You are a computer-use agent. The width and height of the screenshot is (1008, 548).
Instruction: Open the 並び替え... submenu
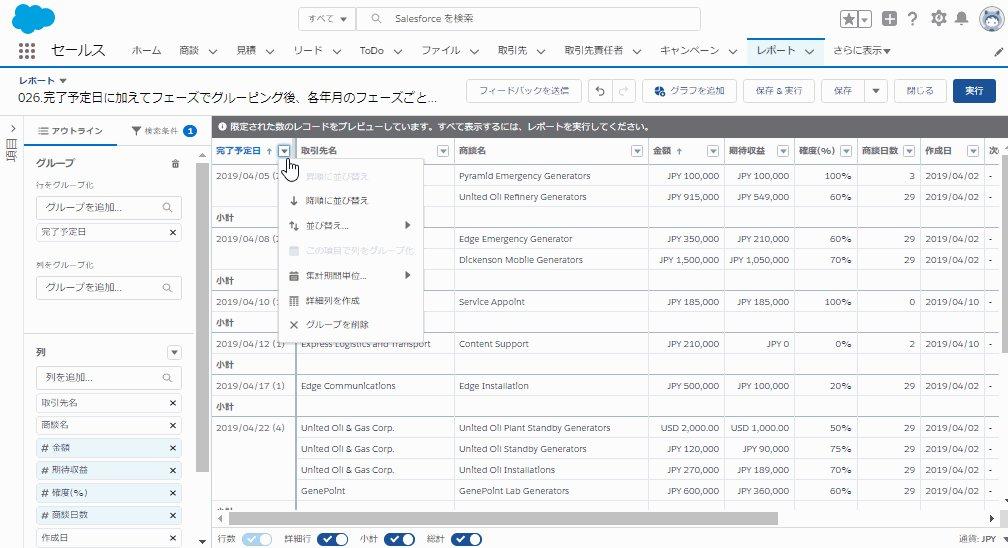(x=351, y=226)
